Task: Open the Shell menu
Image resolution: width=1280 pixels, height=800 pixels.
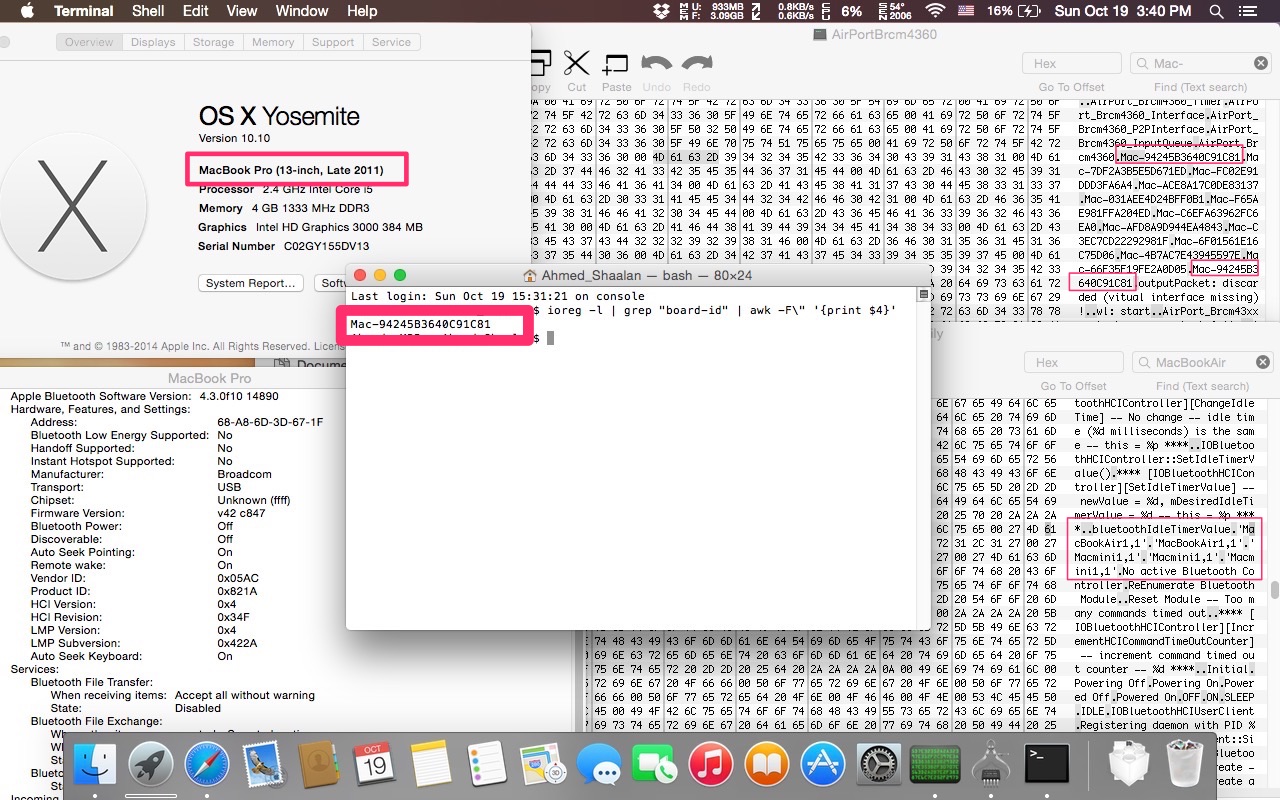Action: click(149, 11)
